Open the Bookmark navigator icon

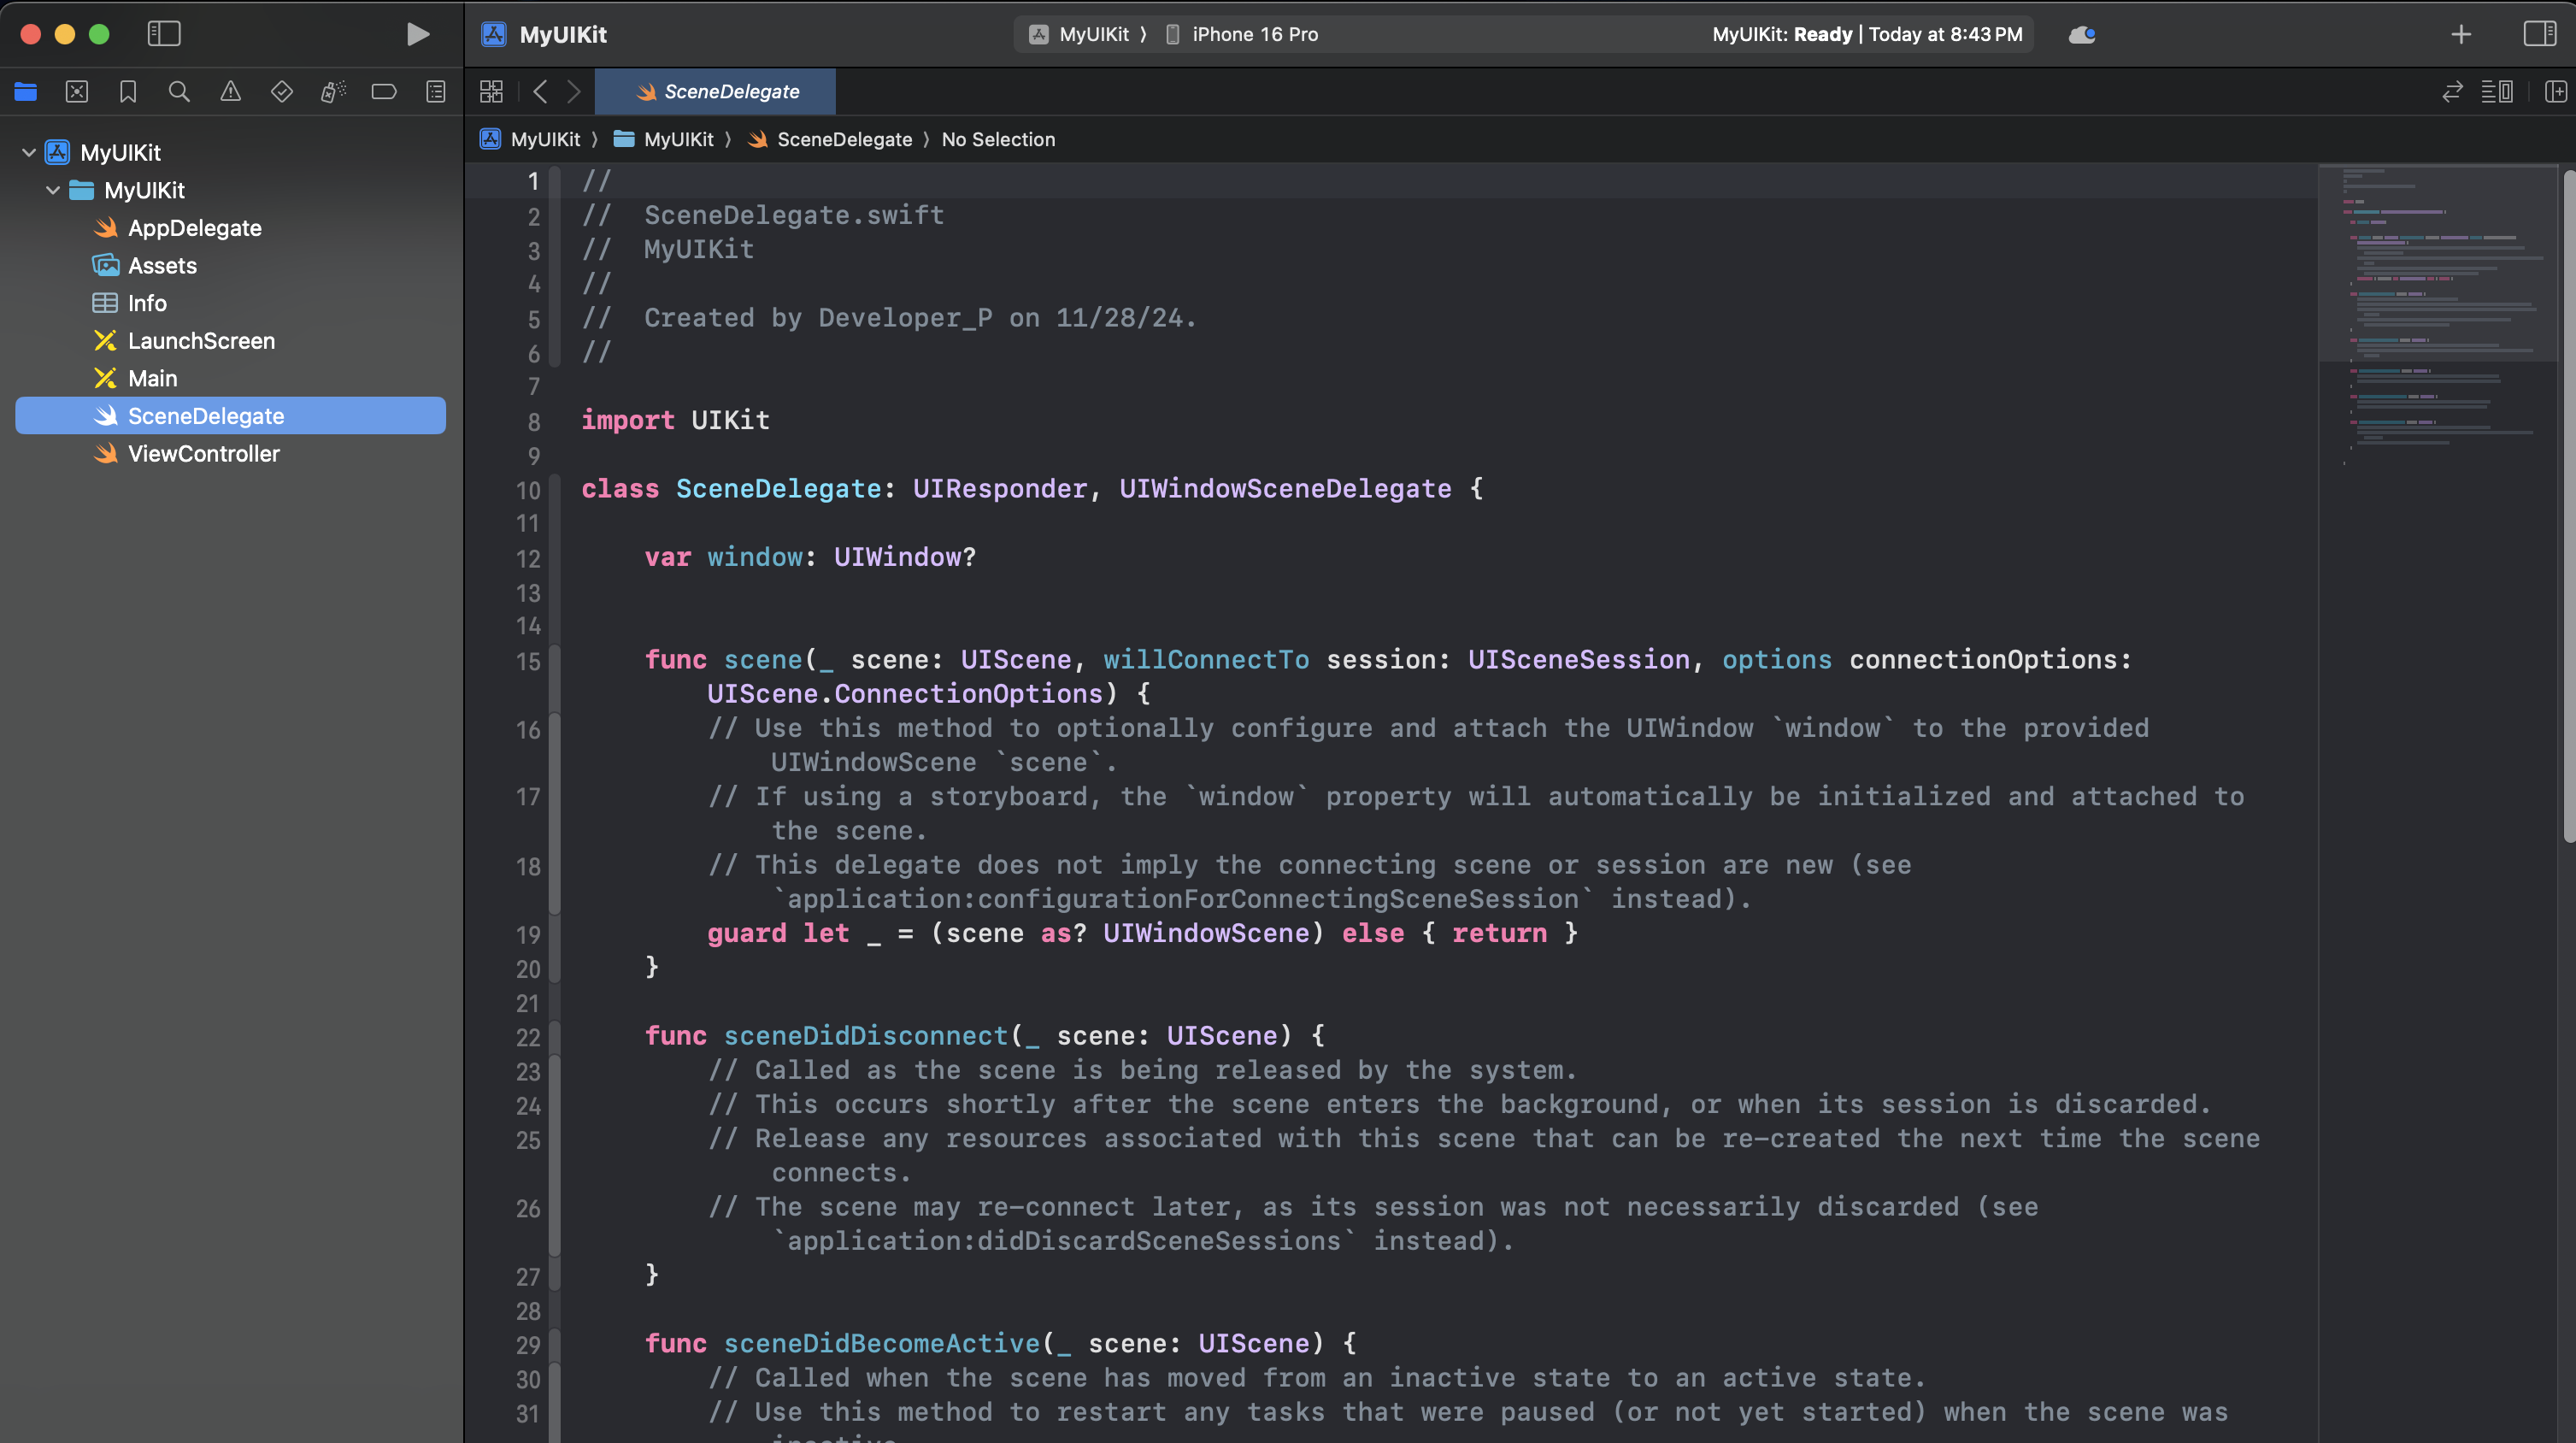click(128, 92)
